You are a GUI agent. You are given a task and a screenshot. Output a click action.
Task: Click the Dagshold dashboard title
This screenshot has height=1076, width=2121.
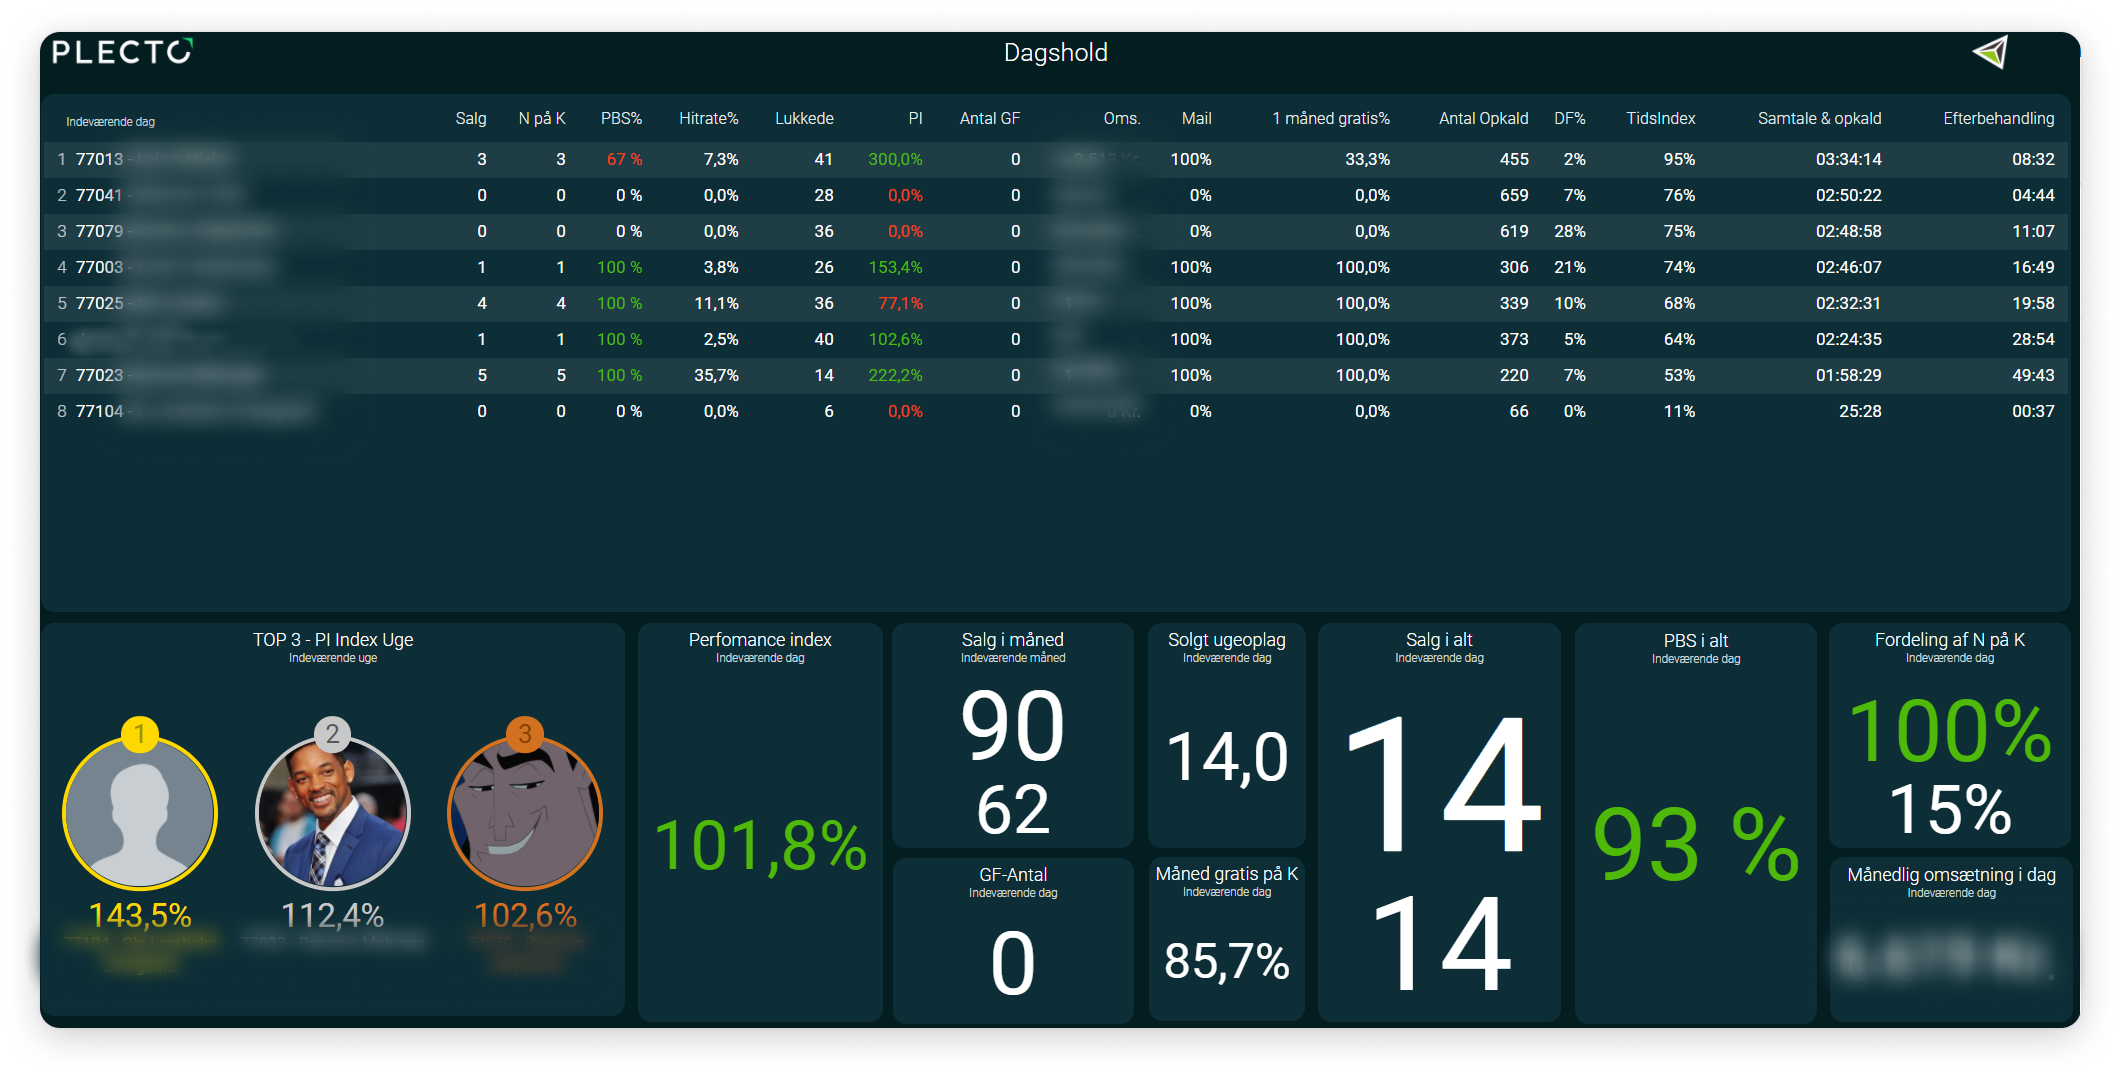point(1056,53)
